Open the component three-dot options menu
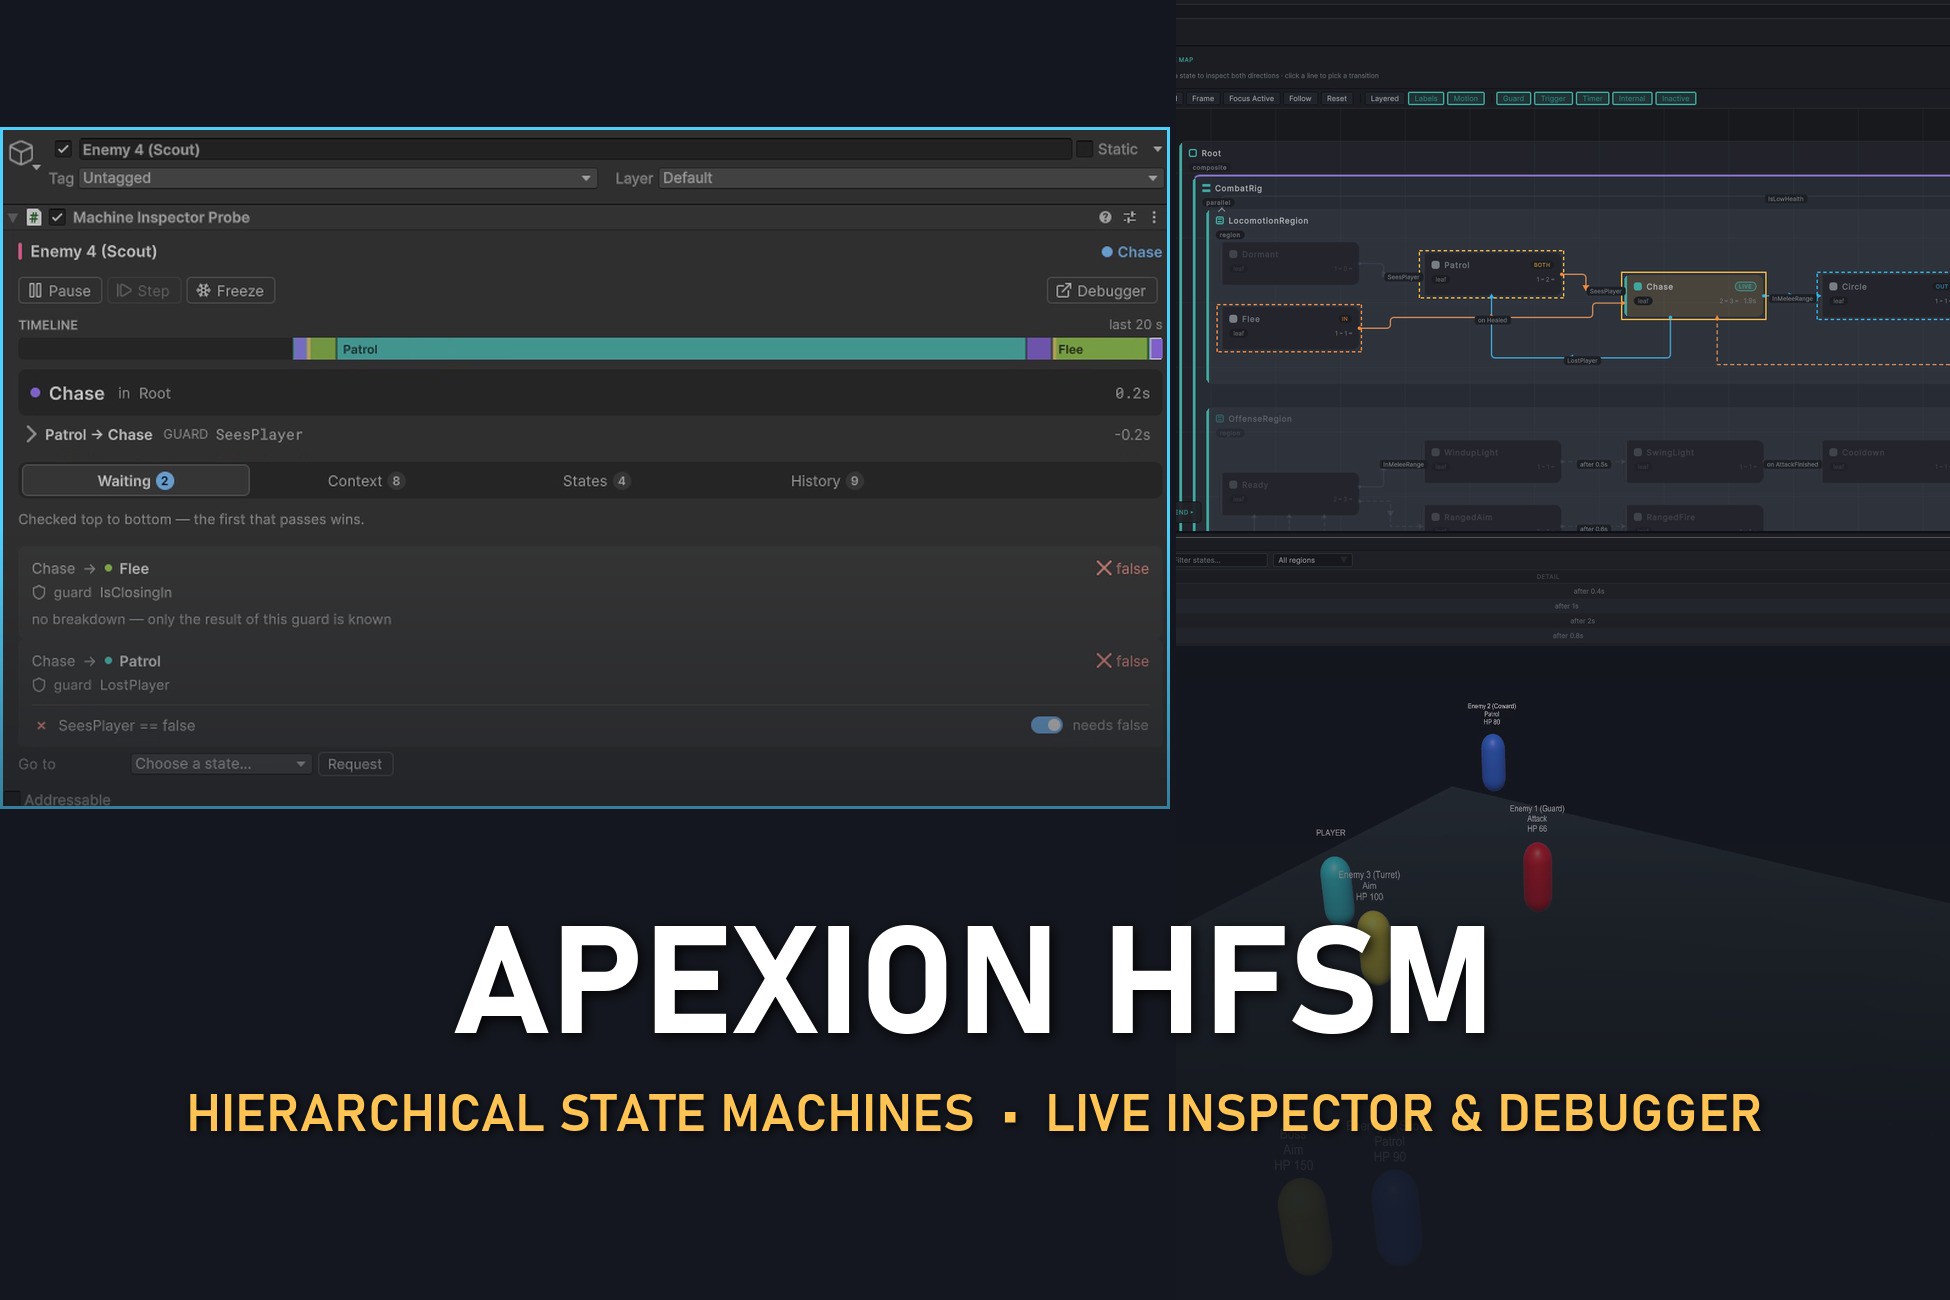The width and height of the screenshot is (1950, 1300). [1154, 217]
